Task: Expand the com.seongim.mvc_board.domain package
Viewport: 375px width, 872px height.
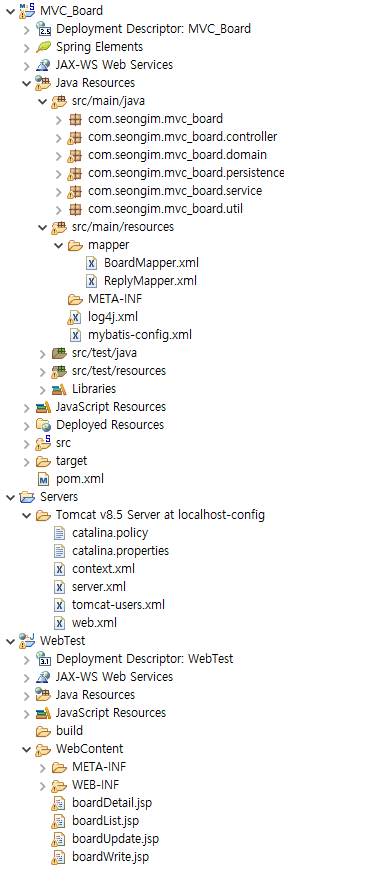Action: [58, 155]
